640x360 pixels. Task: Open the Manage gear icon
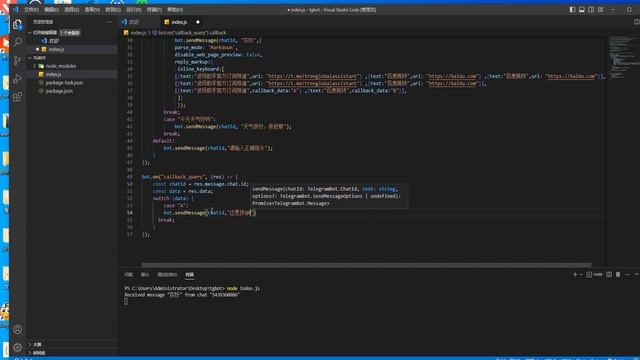tap(18, 347)
